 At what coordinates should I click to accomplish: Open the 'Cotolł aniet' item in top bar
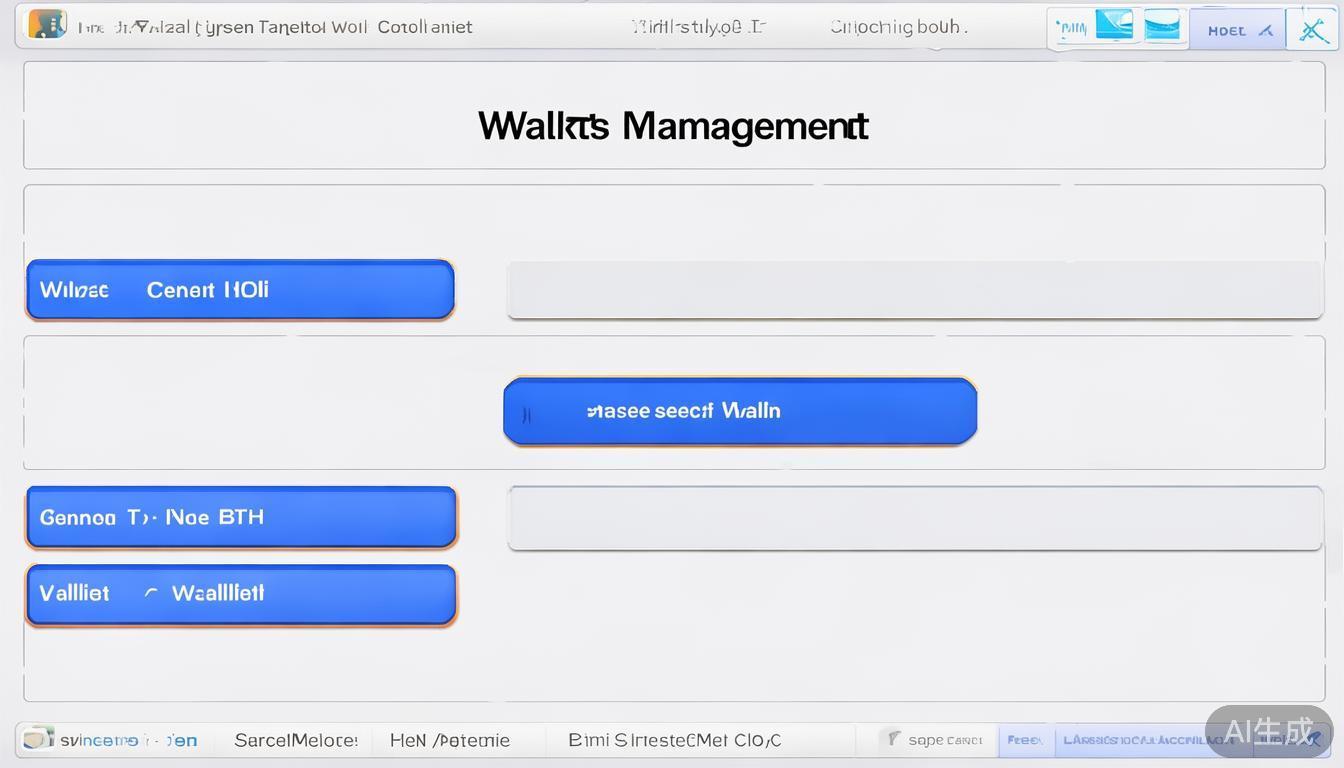[424, 27]
